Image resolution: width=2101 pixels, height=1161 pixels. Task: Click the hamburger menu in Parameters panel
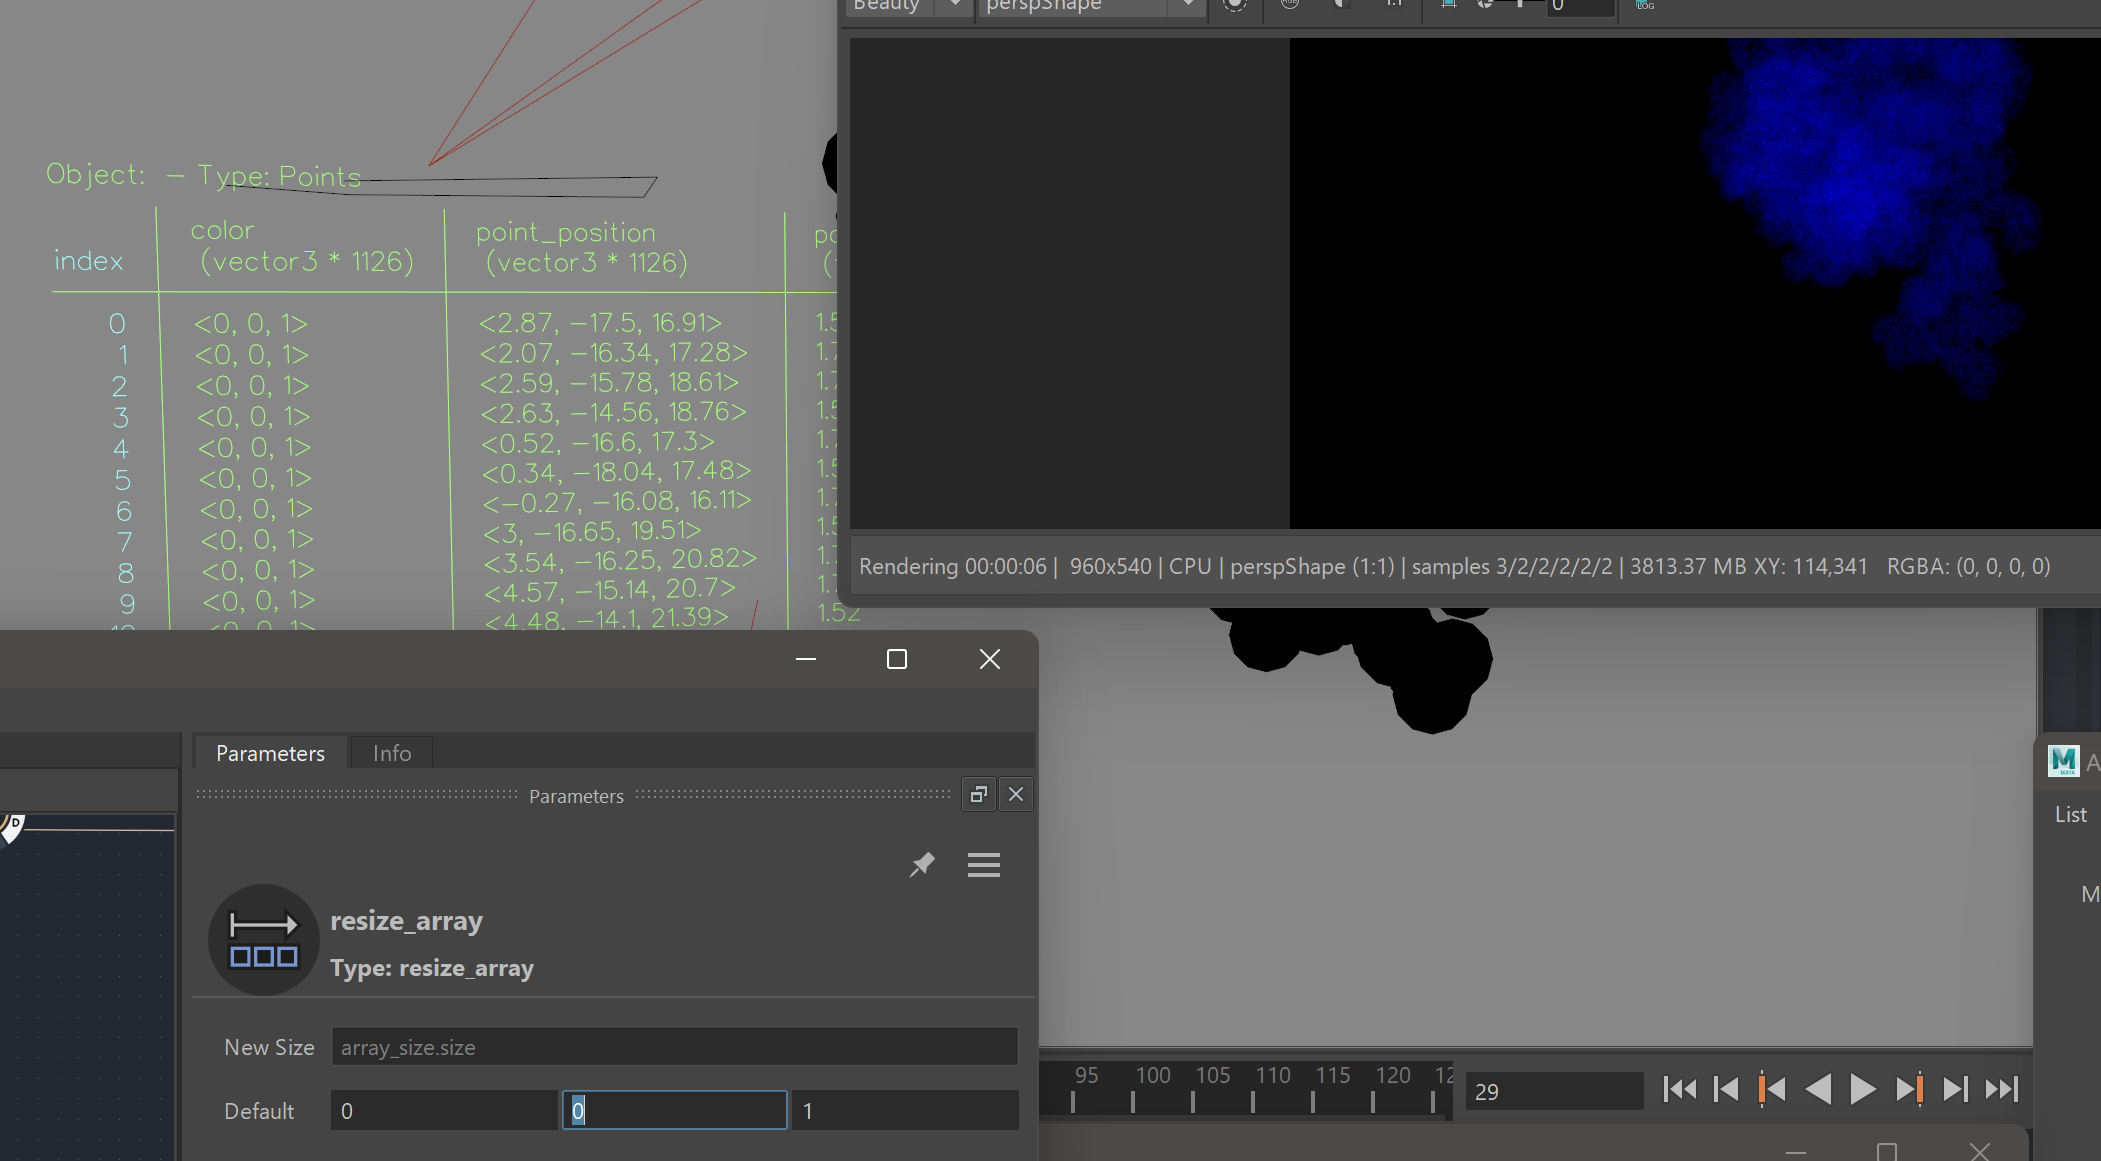coord(983,864)
